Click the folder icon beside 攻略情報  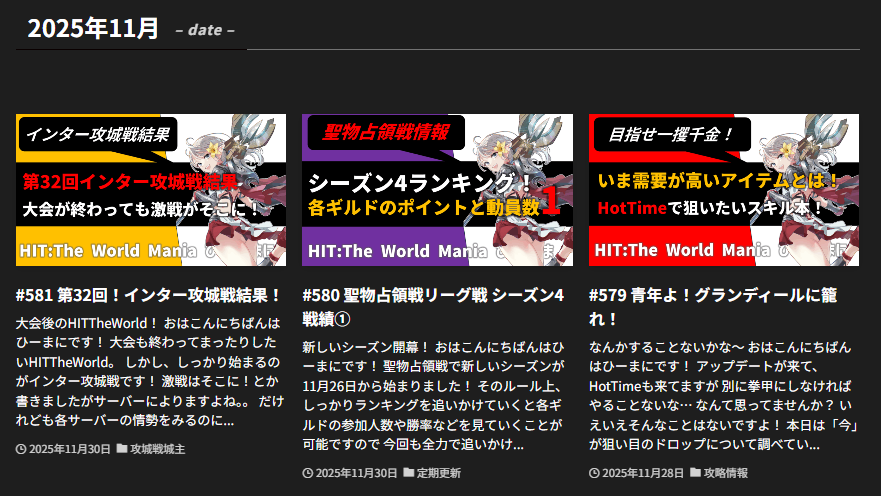696,472
